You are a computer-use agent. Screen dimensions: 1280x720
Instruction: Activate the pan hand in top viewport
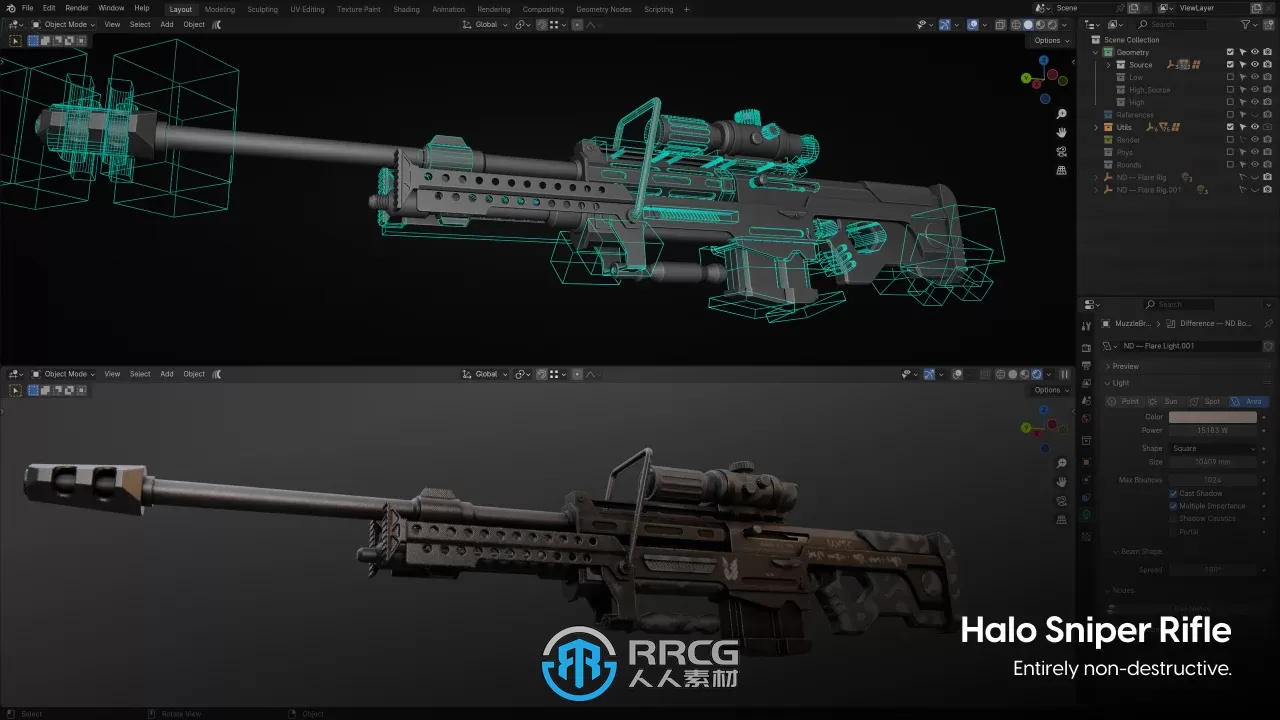[1061, 133]
